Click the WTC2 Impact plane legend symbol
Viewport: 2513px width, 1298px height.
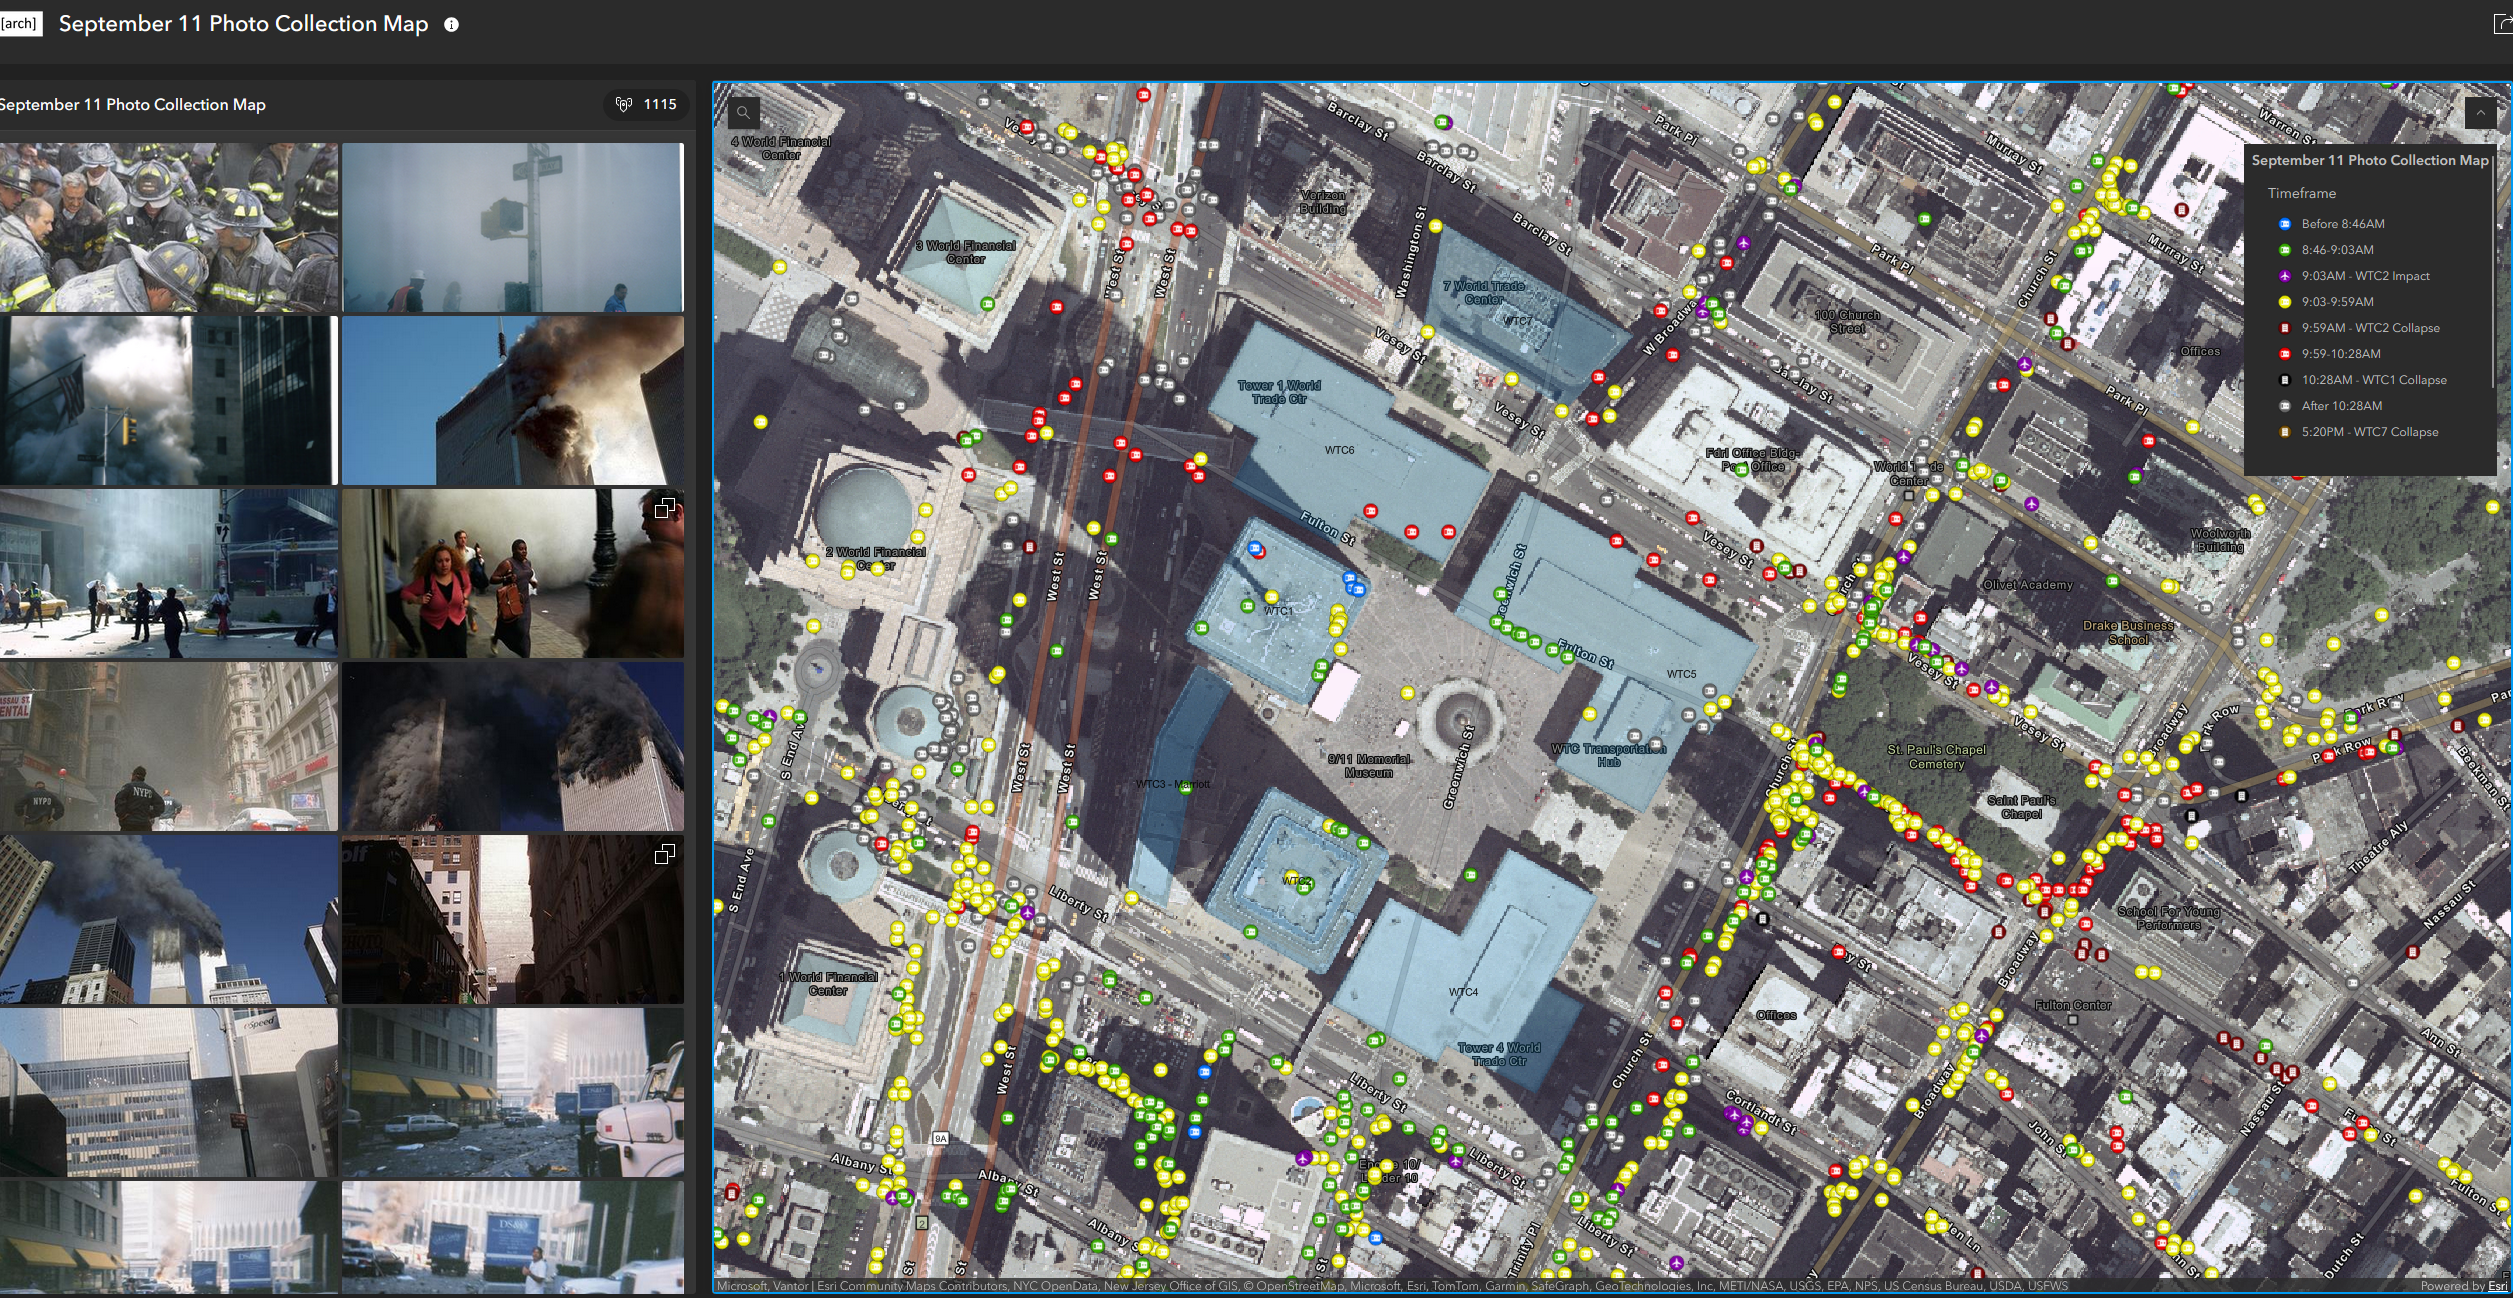pos(2285,276)
